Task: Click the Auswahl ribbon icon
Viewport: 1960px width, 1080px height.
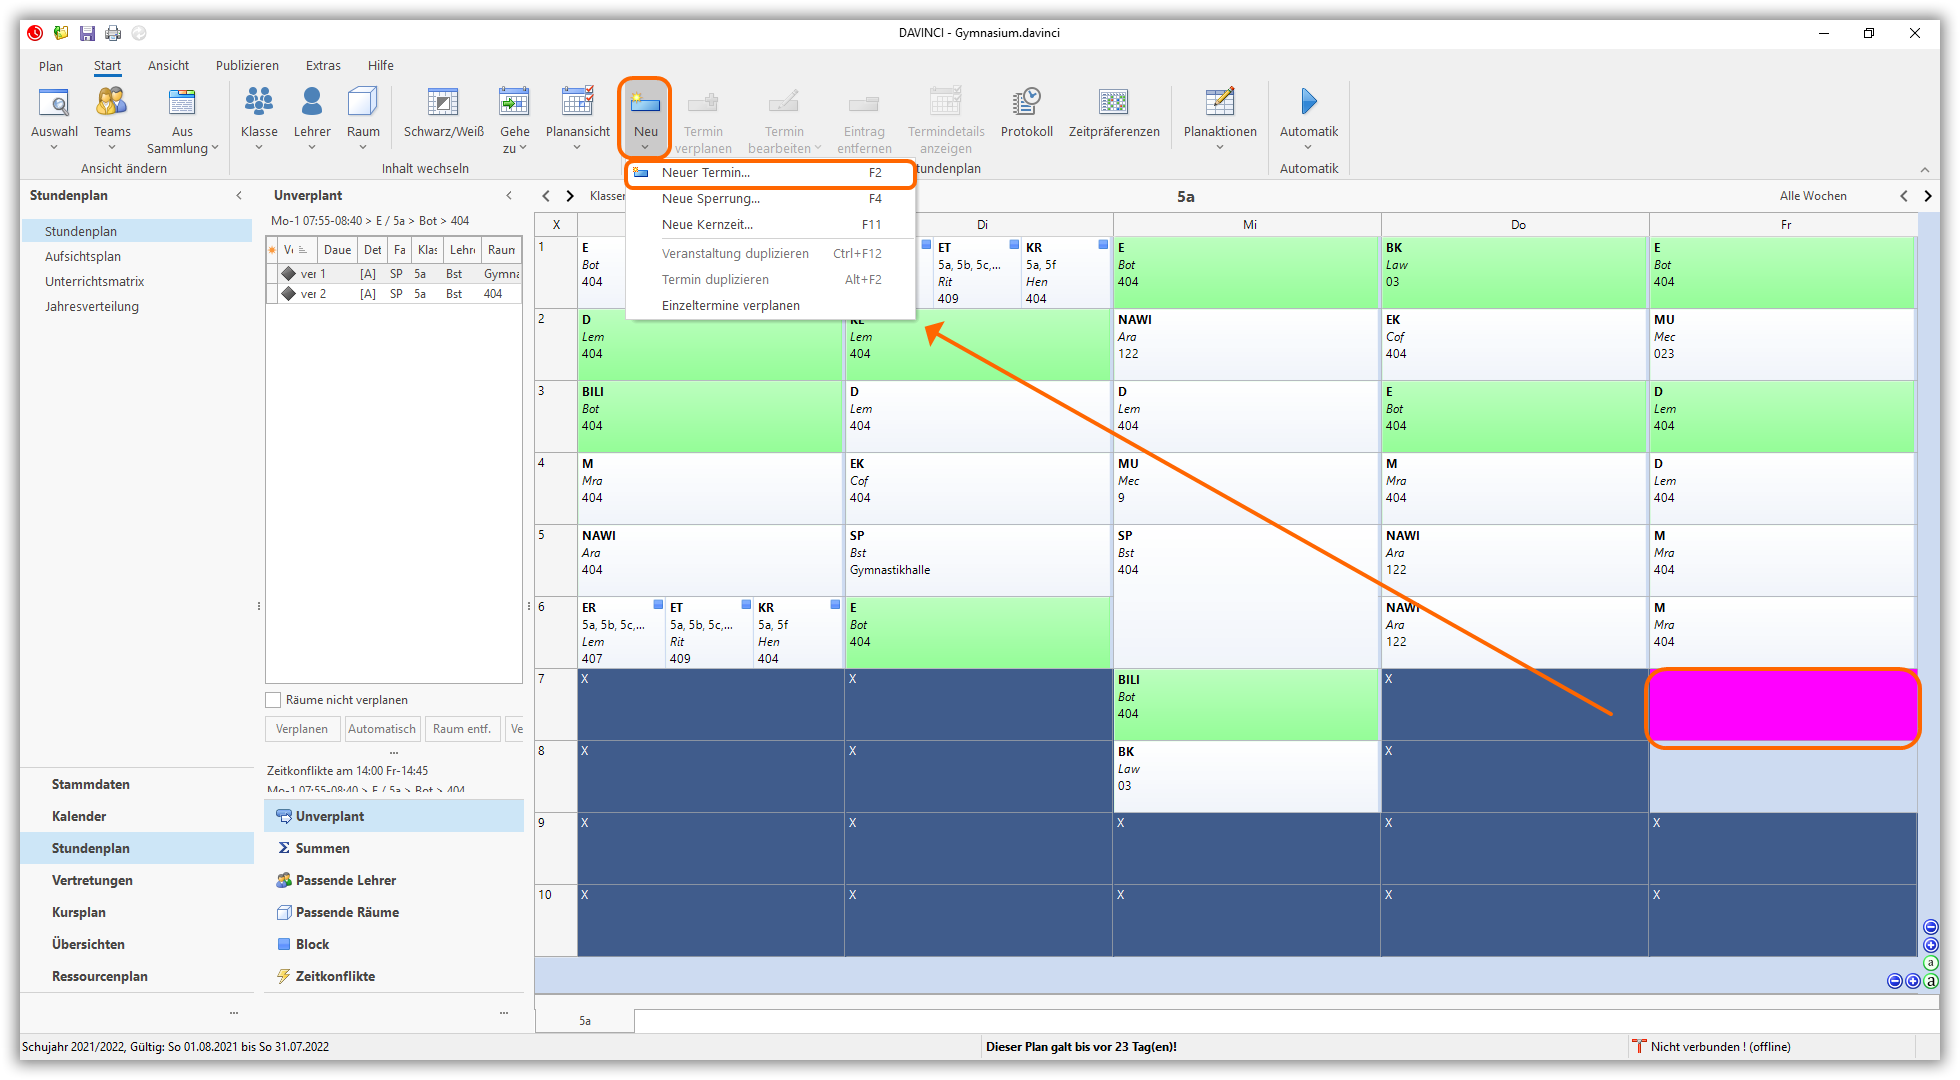Action: [x=54, y=103]
